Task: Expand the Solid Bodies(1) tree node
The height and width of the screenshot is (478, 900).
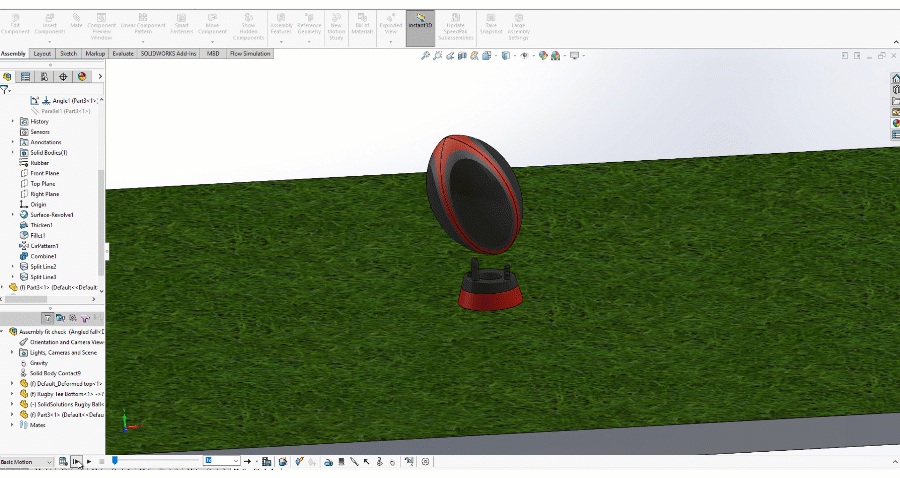Action: click(x=13, y=152)
